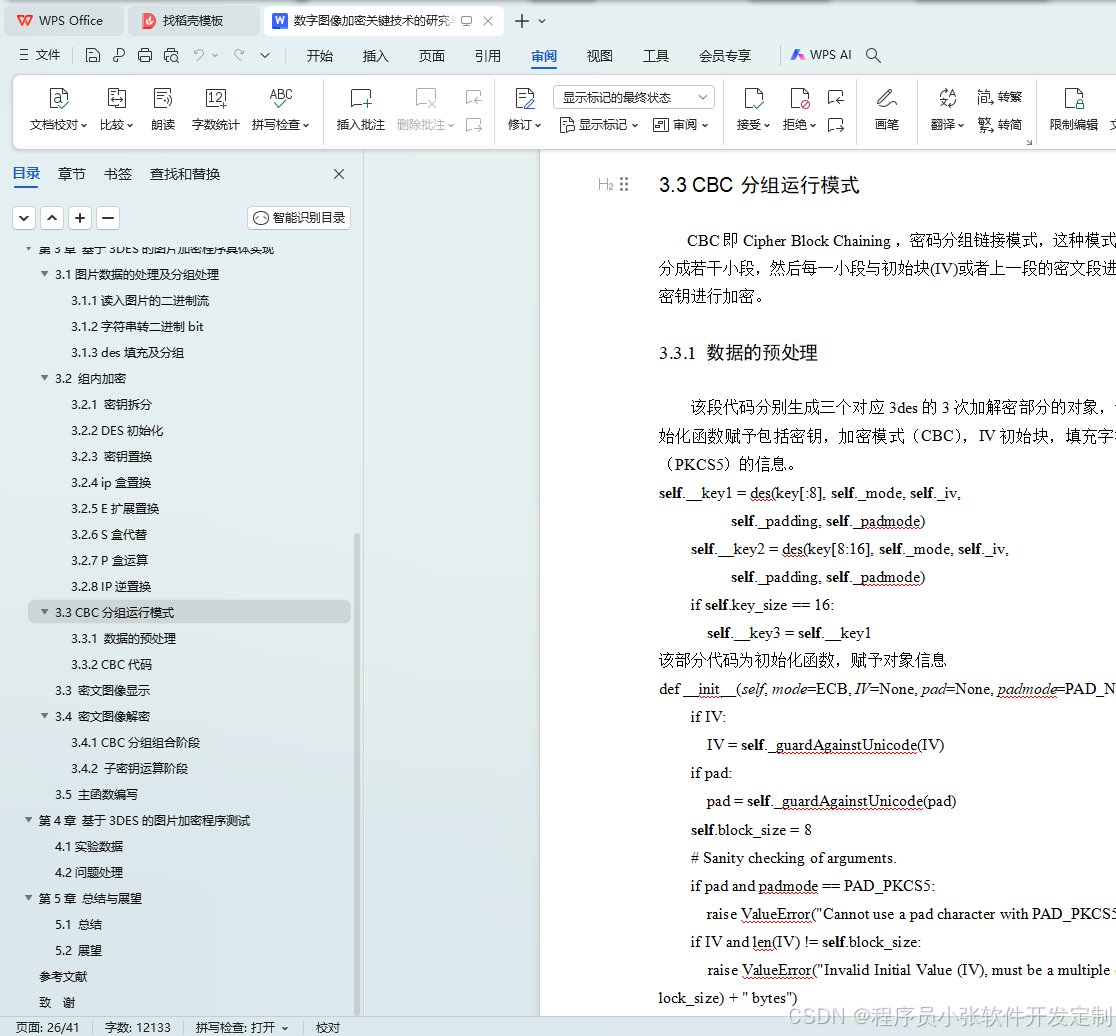Collapse the 第 4 章 tree node

pyautogui.click(x=28, y=820)
